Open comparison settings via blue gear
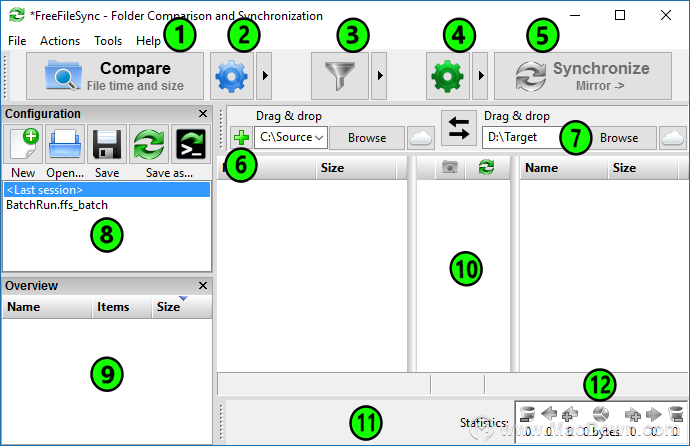This screenshot has height=446, width=690. 232,76
